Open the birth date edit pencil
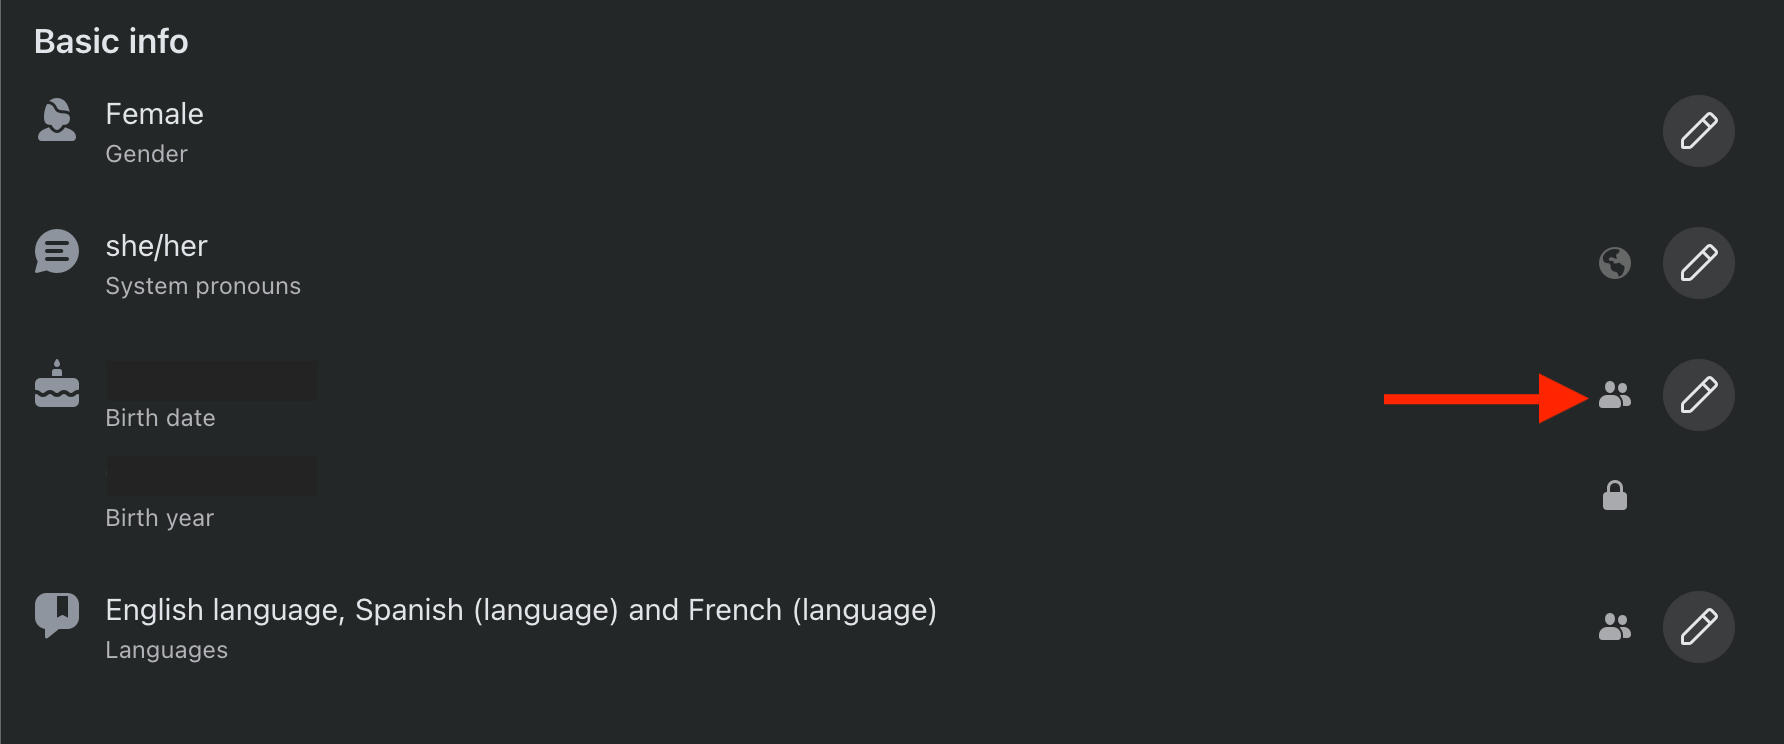 pyautogui.click(x=1698, y=395)
